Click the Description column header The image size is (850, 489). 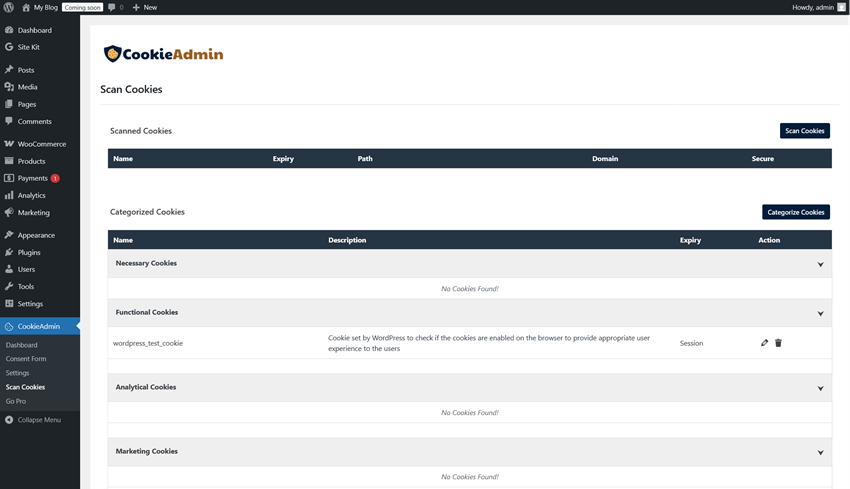pos(347,240)
